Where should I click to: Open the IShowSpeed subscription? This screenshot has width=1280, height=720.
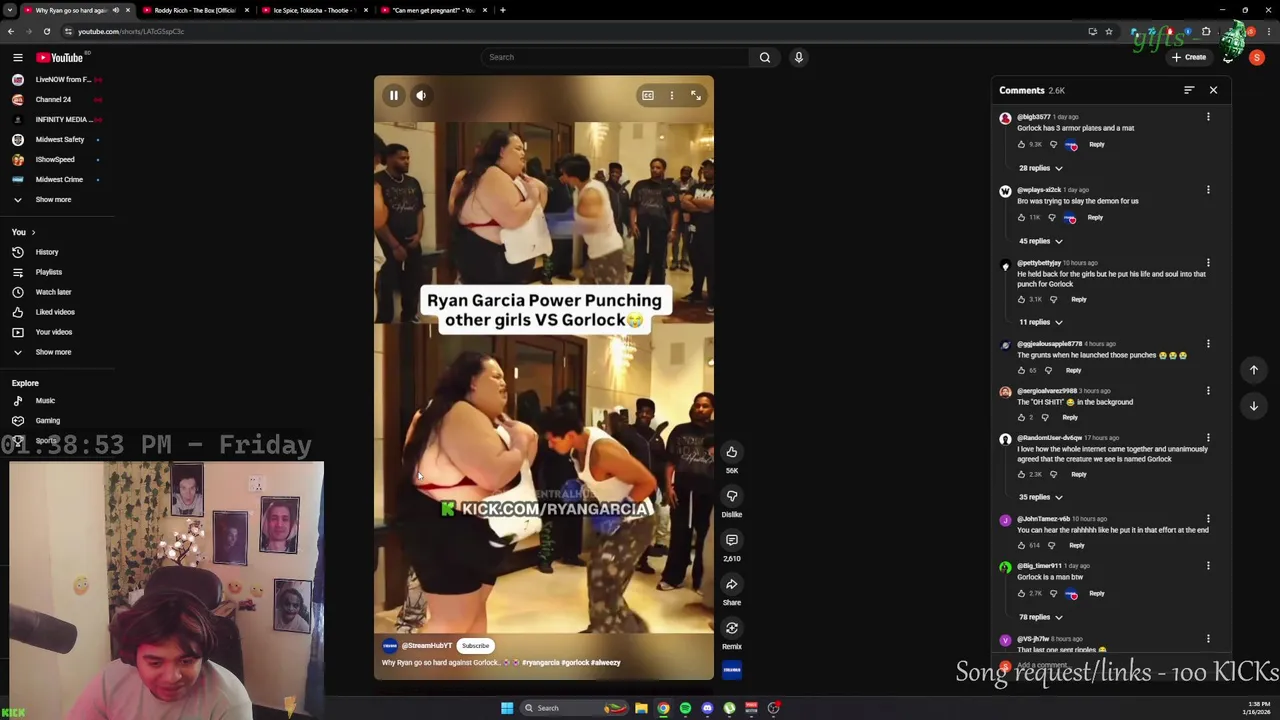click(56, 159)
